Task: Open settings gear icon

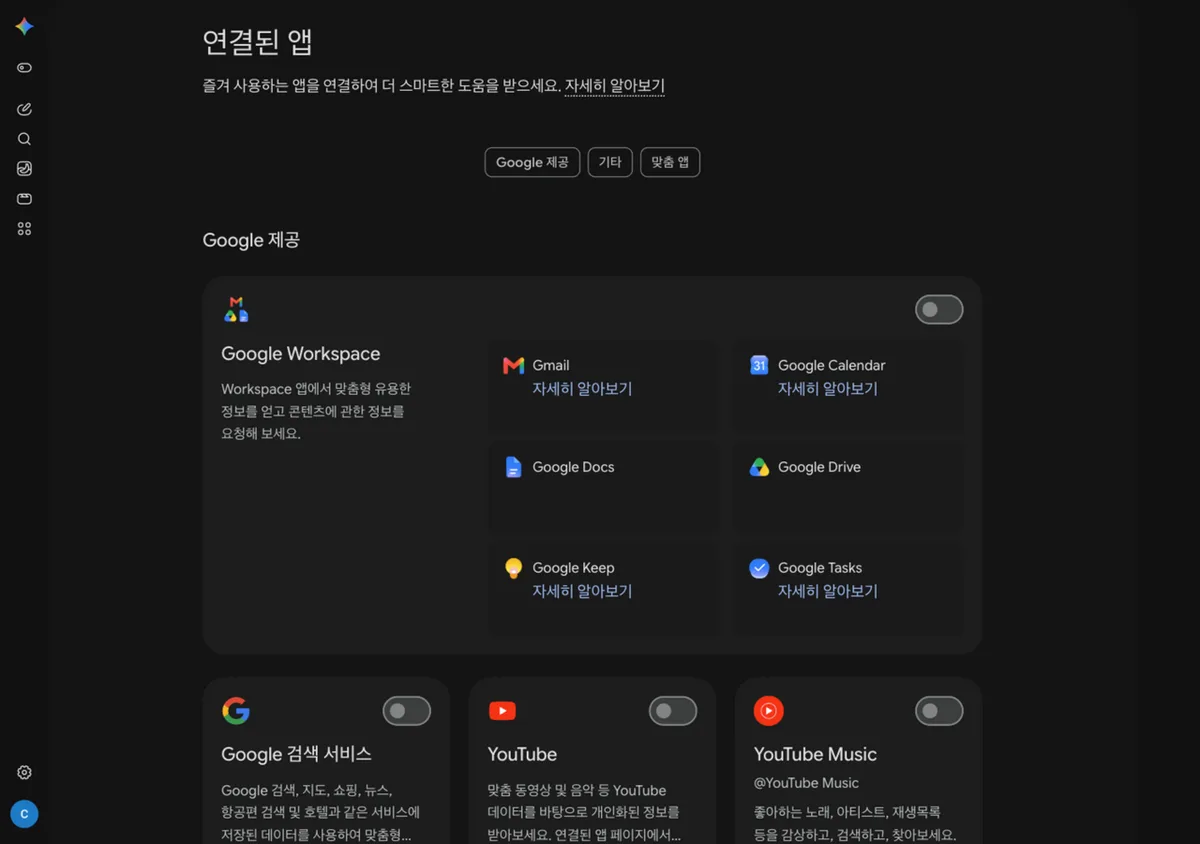Action: pyautogui.click(x=25, y=772)
